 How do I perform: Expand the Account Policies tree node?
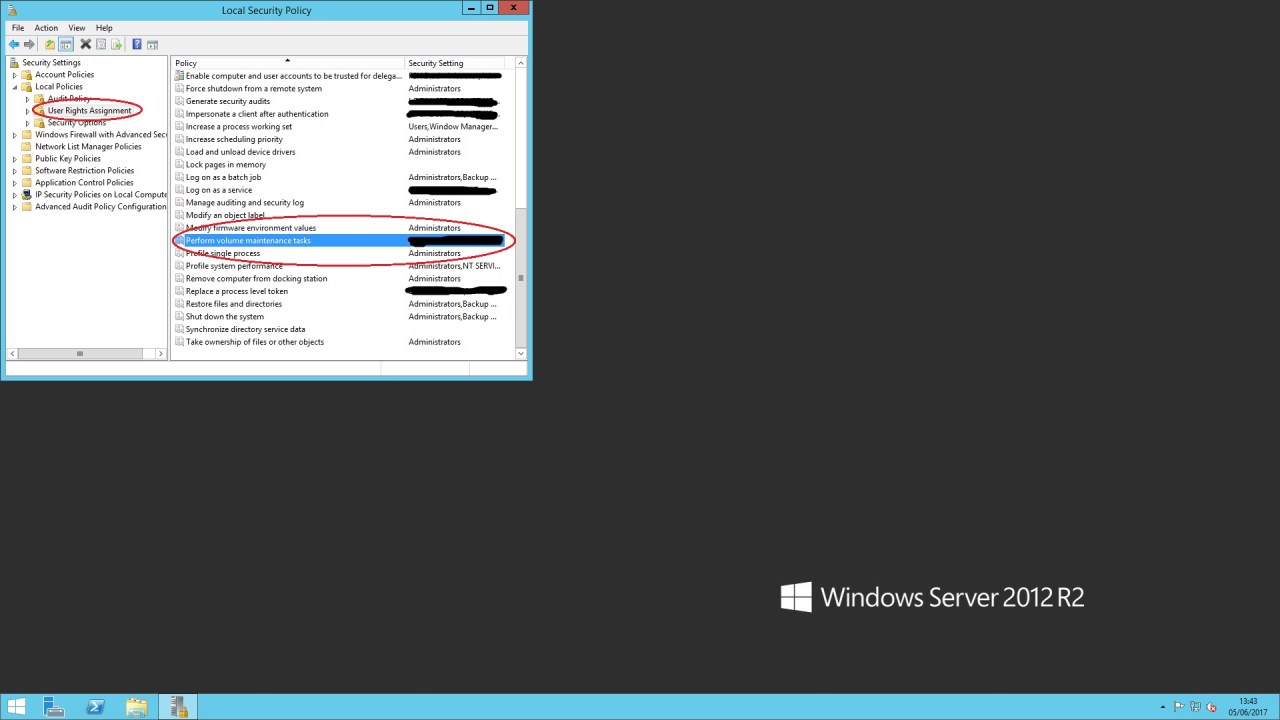point(15,75)
